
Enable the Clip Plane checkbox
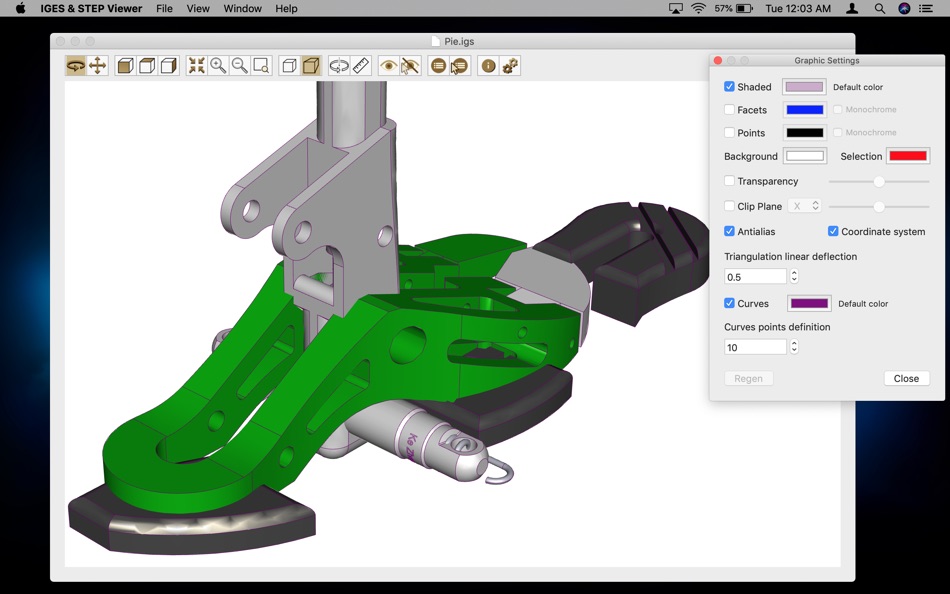pos(729,206)
